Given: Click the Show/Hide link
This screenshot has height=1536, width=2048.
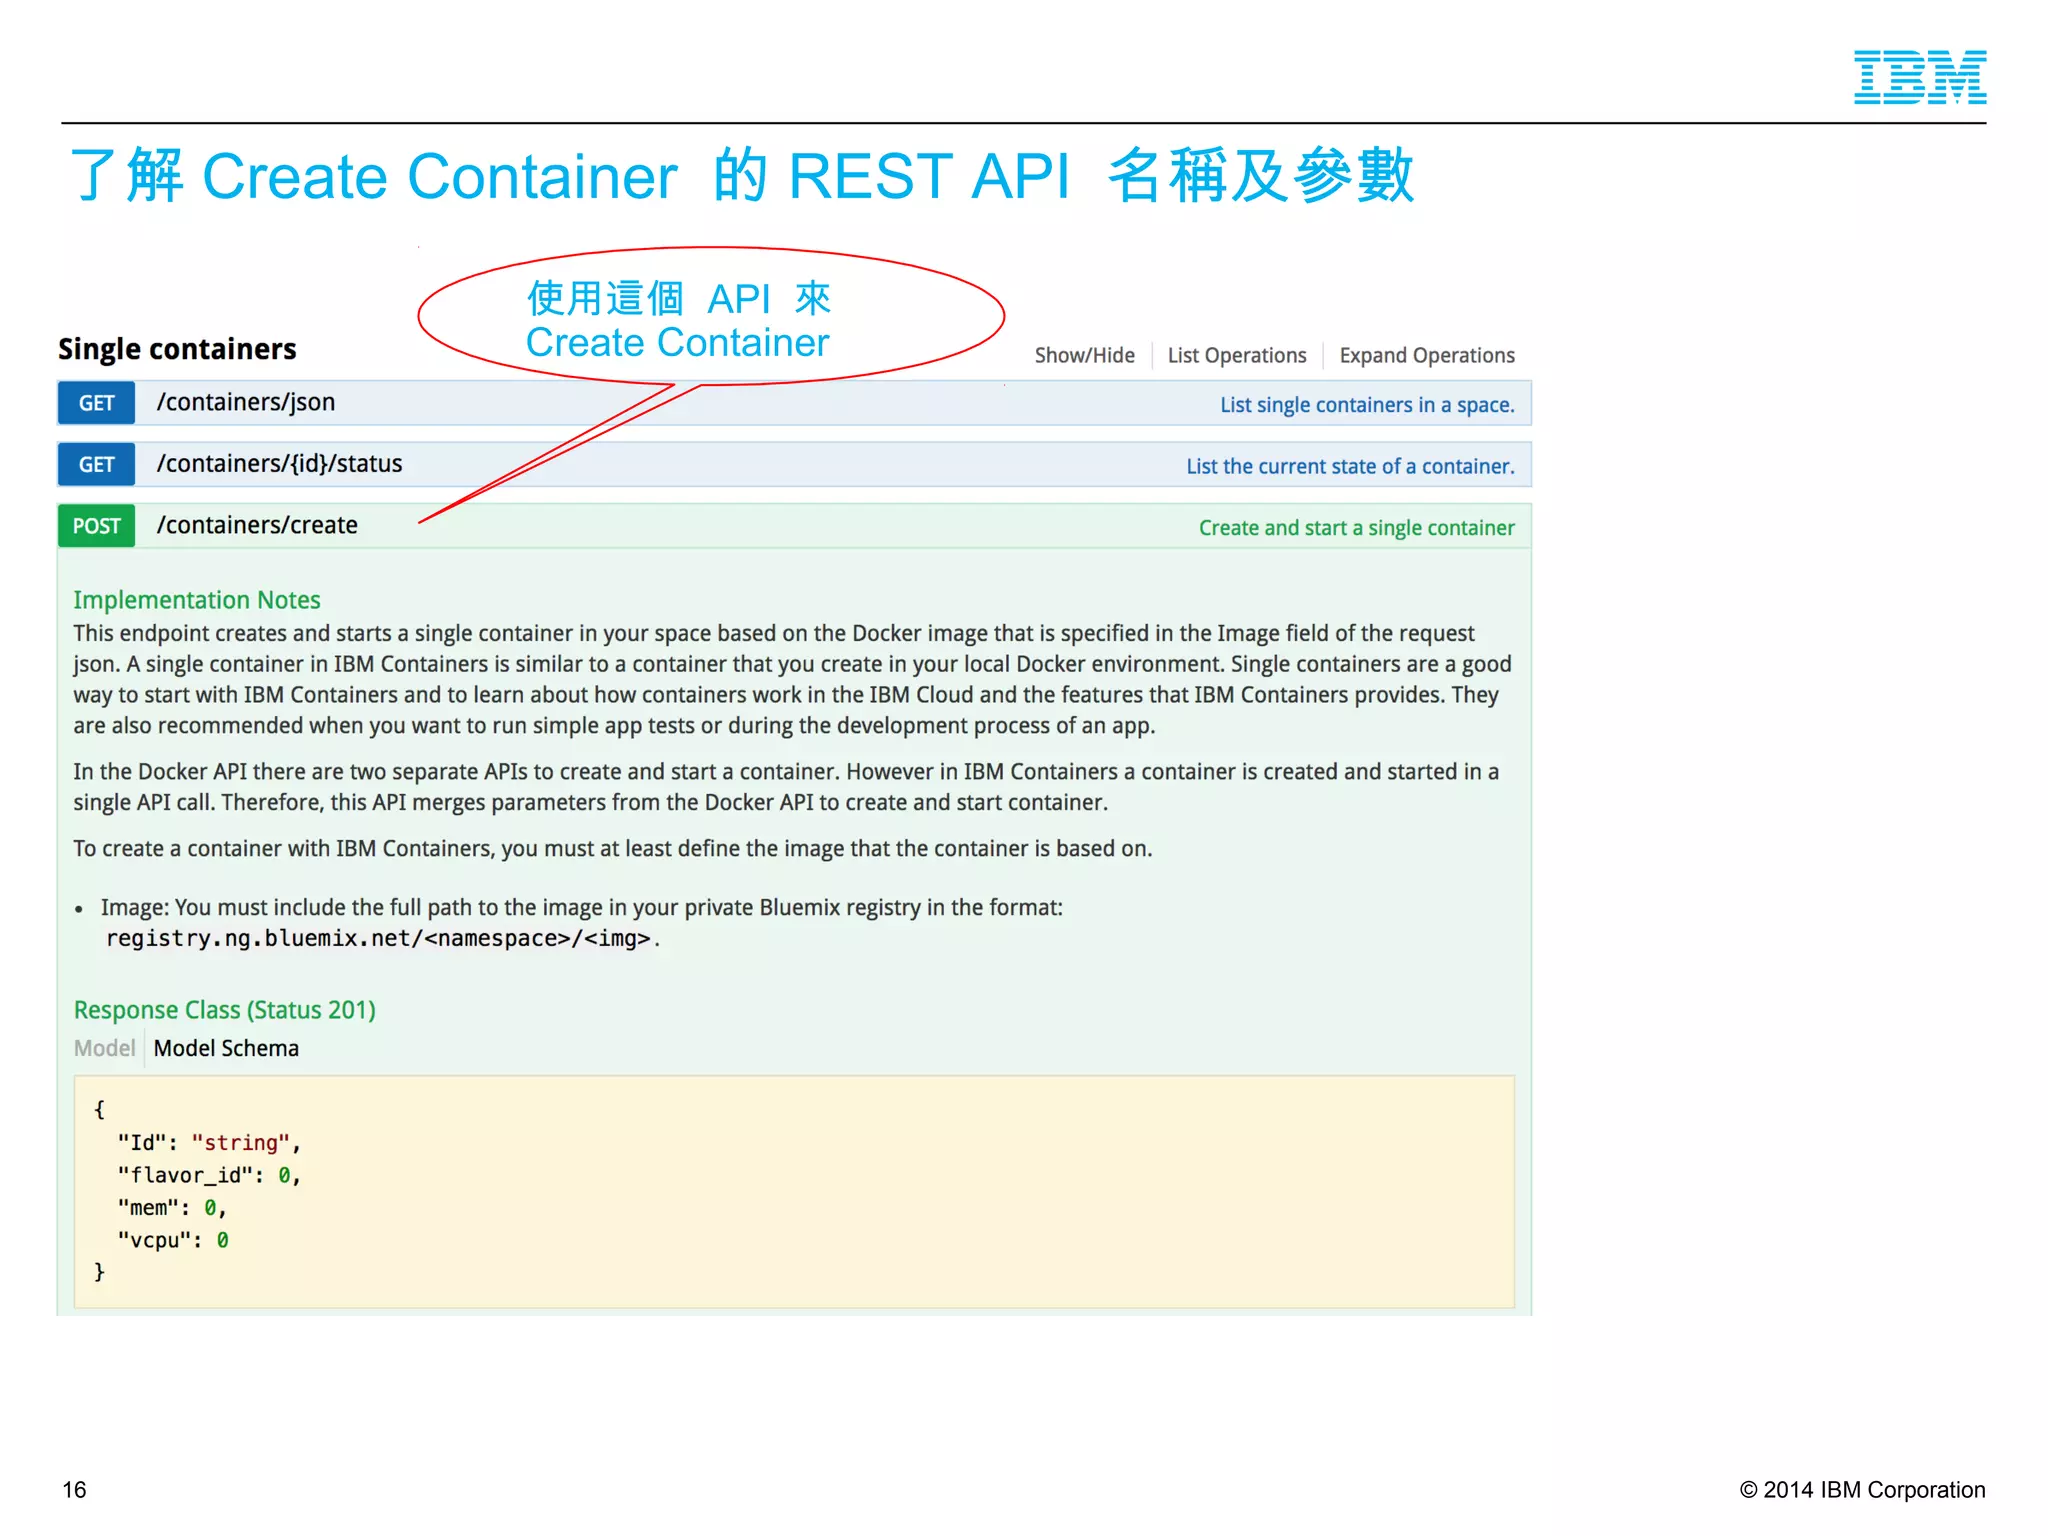Looking at the screenshot, I should click(x=1084, y=355).
